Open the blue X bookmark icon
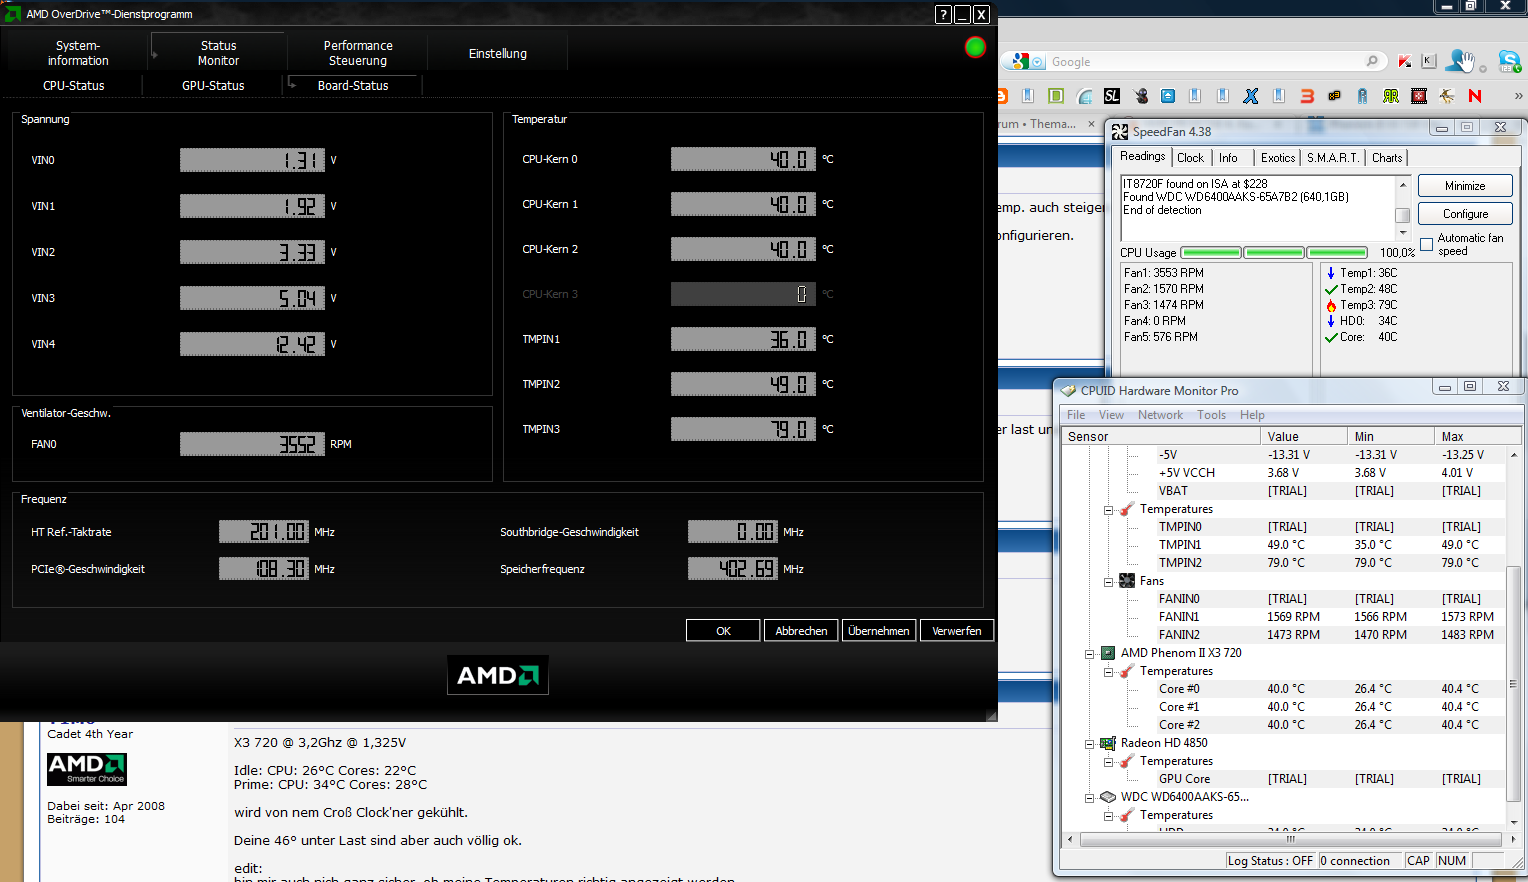This screenshot has height=882, width=1528. click(1251, 96)
